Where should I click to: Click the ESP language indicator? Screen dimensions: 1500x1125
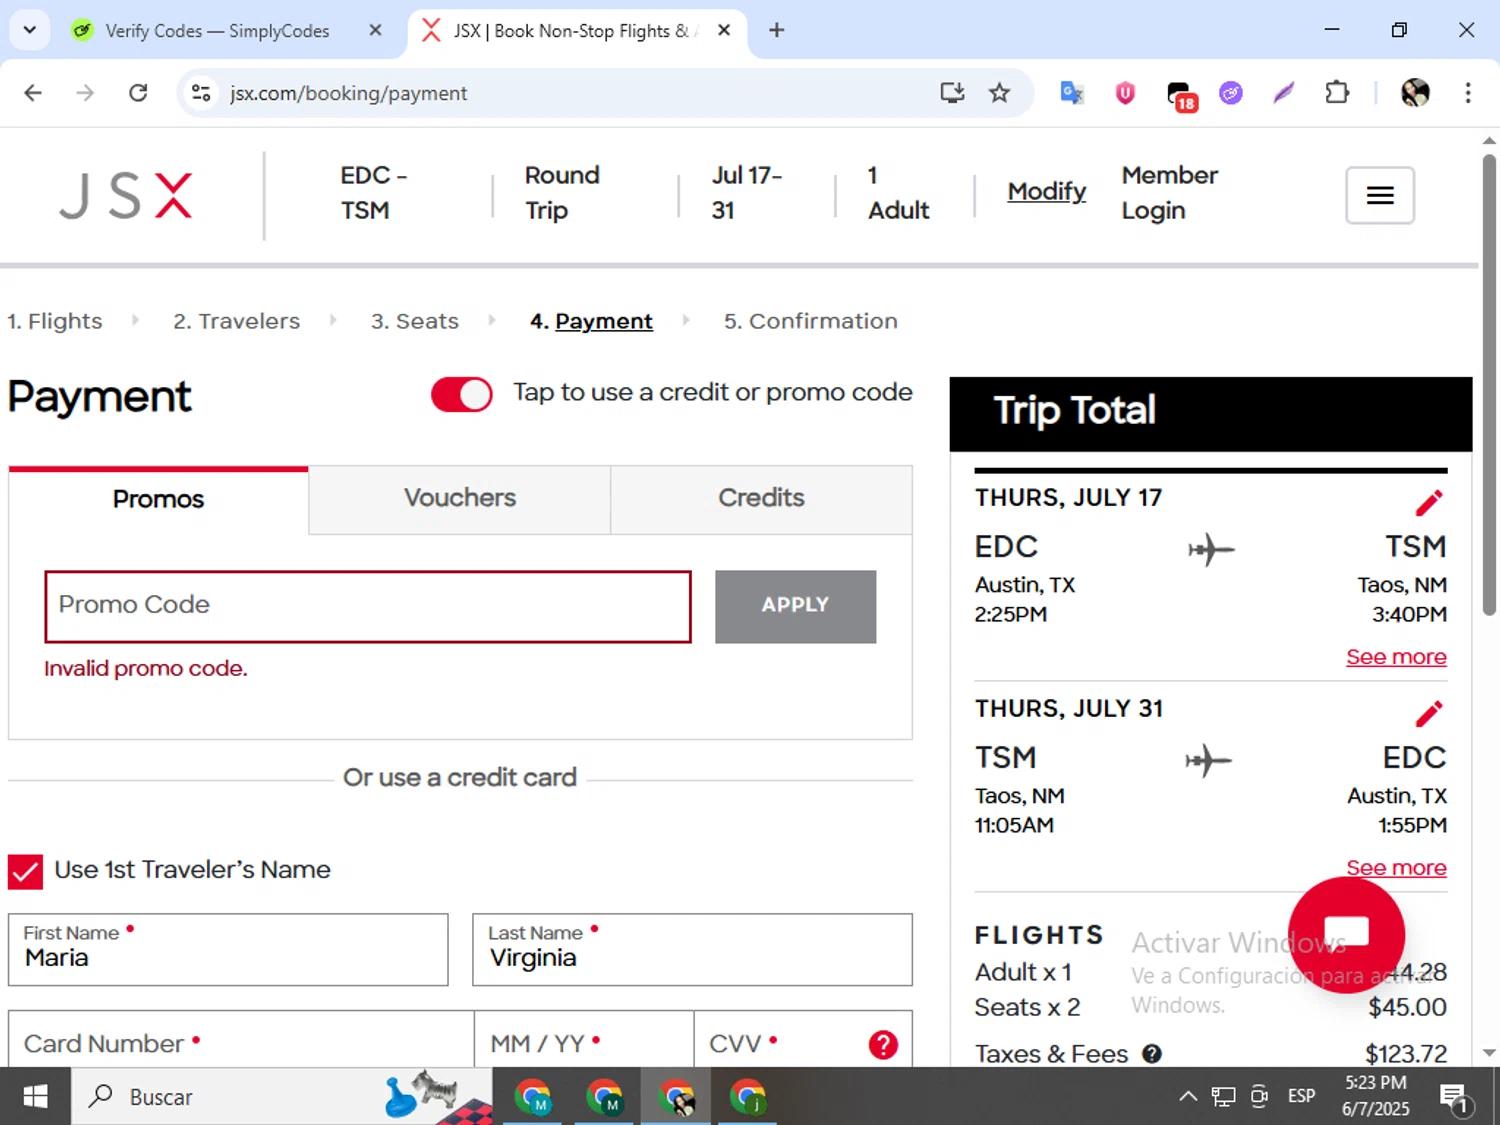coord(1301,1096)
